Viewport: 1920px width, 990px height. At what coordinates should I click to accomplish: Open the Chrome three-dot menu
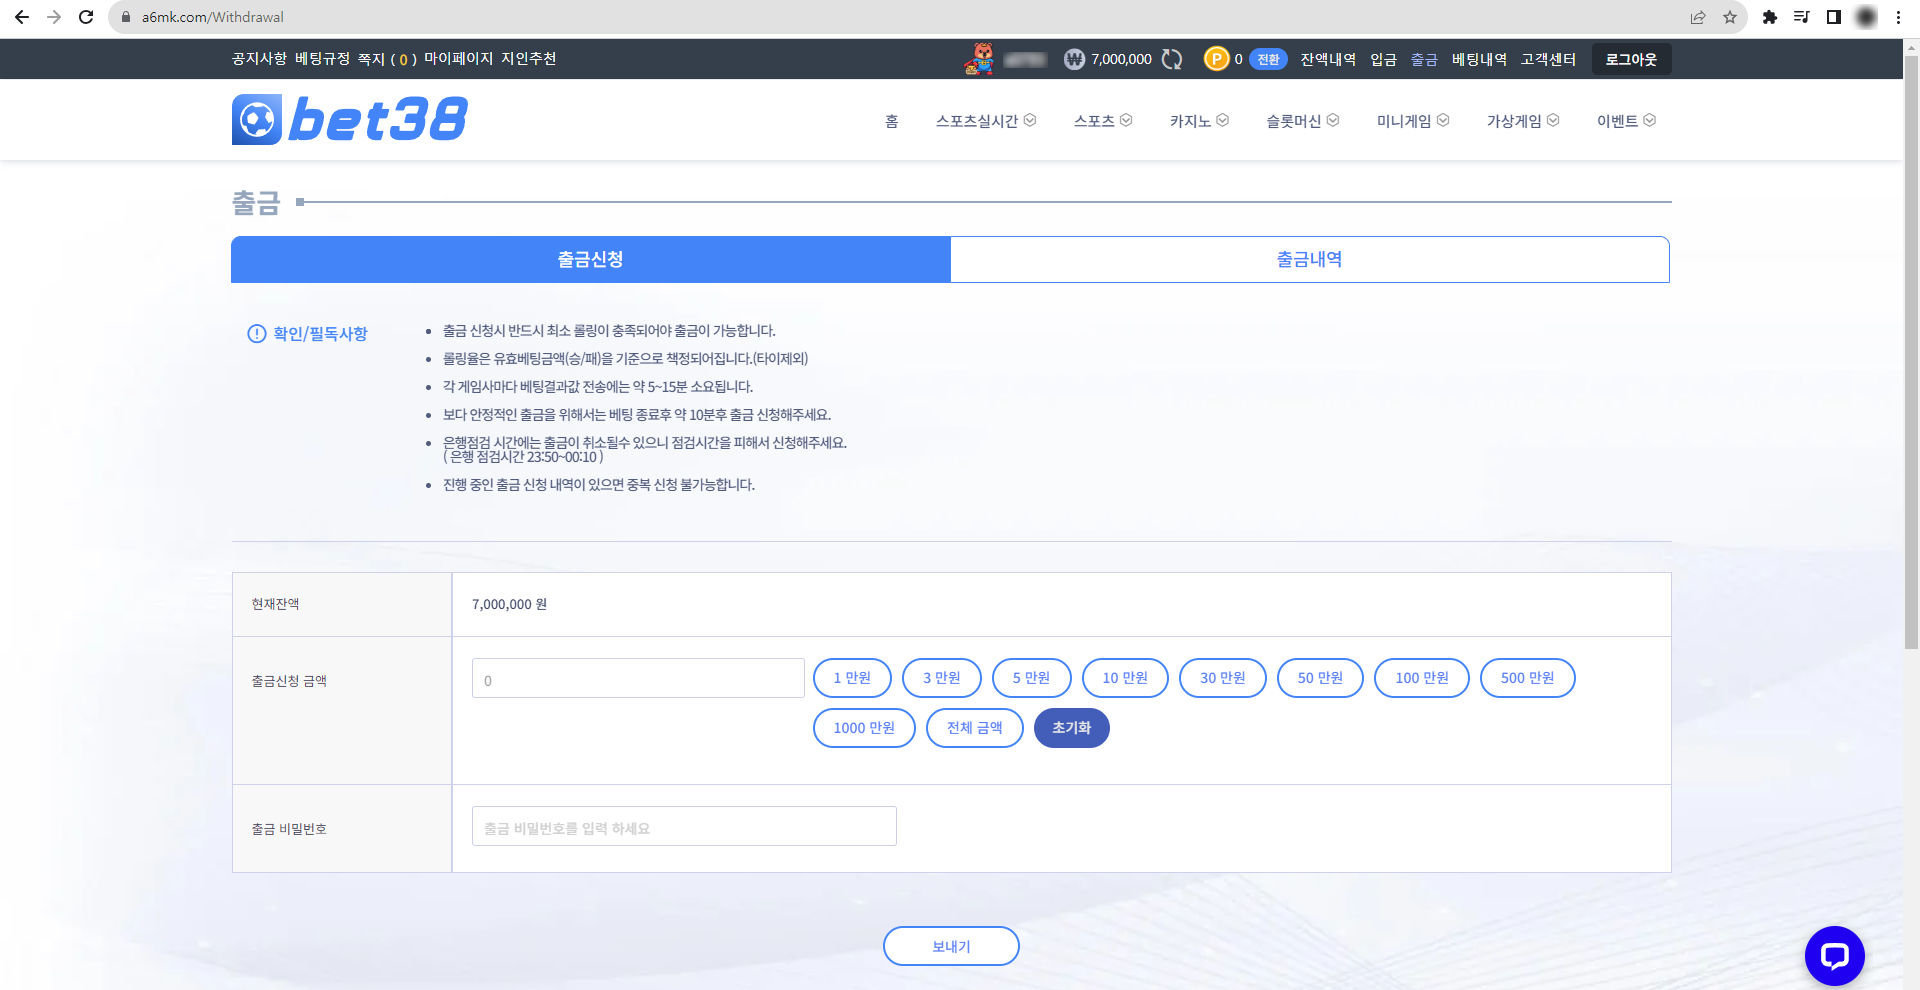1898,17
